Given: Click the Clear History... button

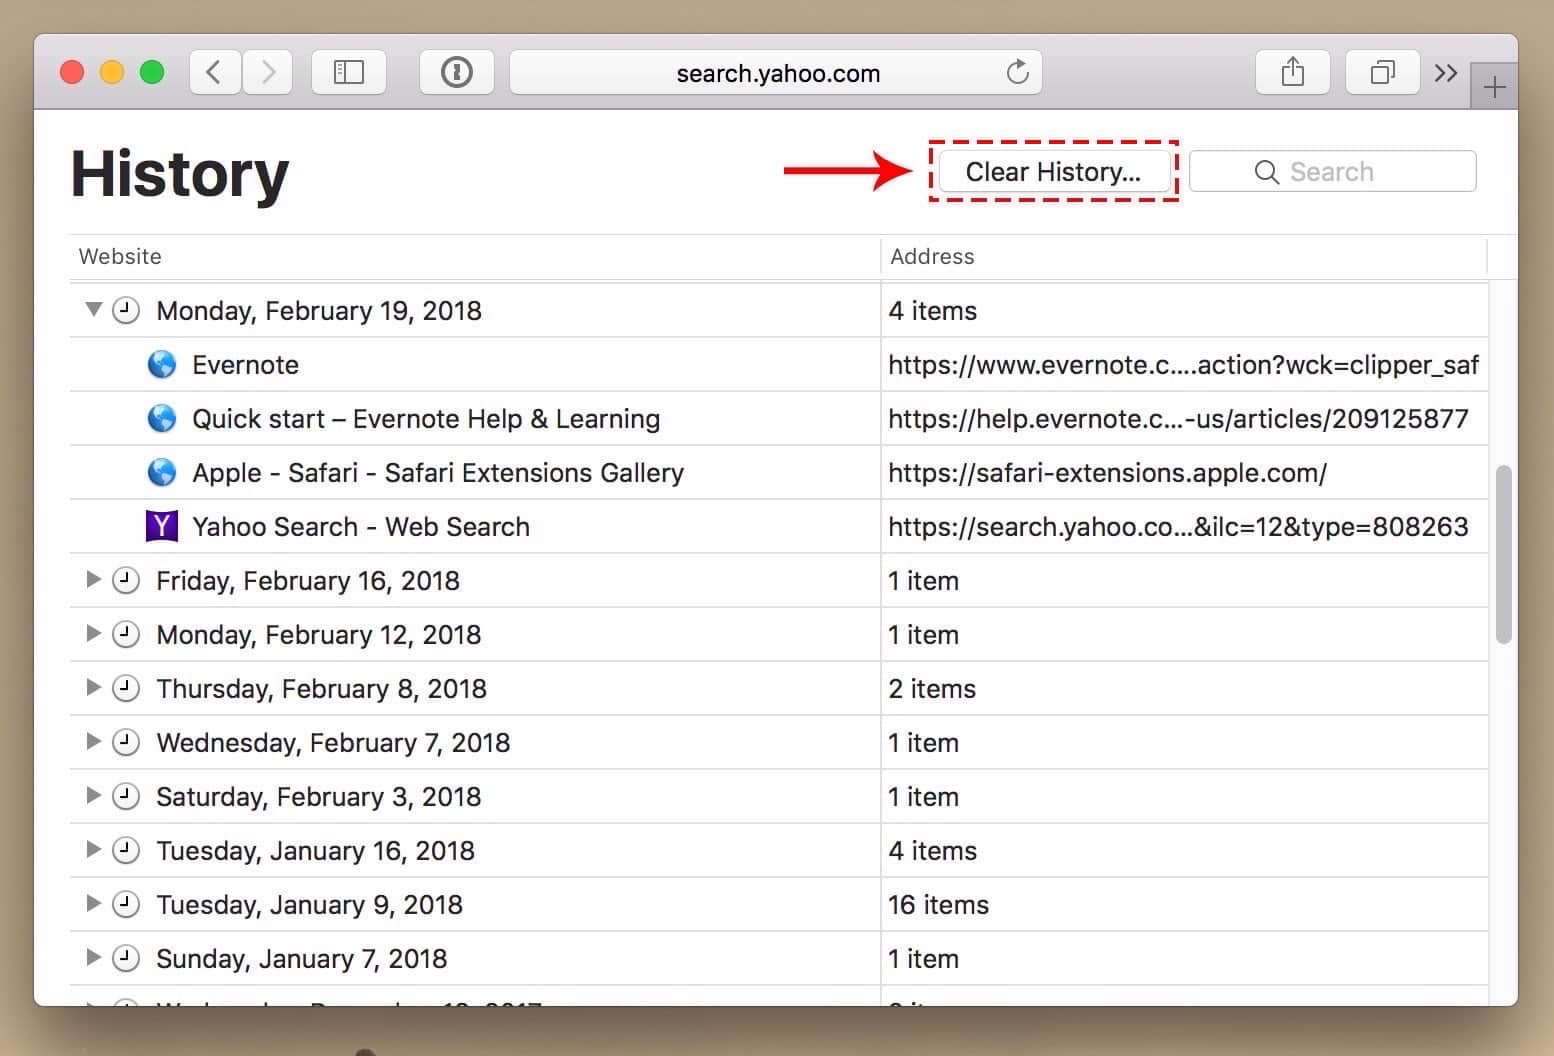Looking at the screenshot, I should click(1053, 171).
